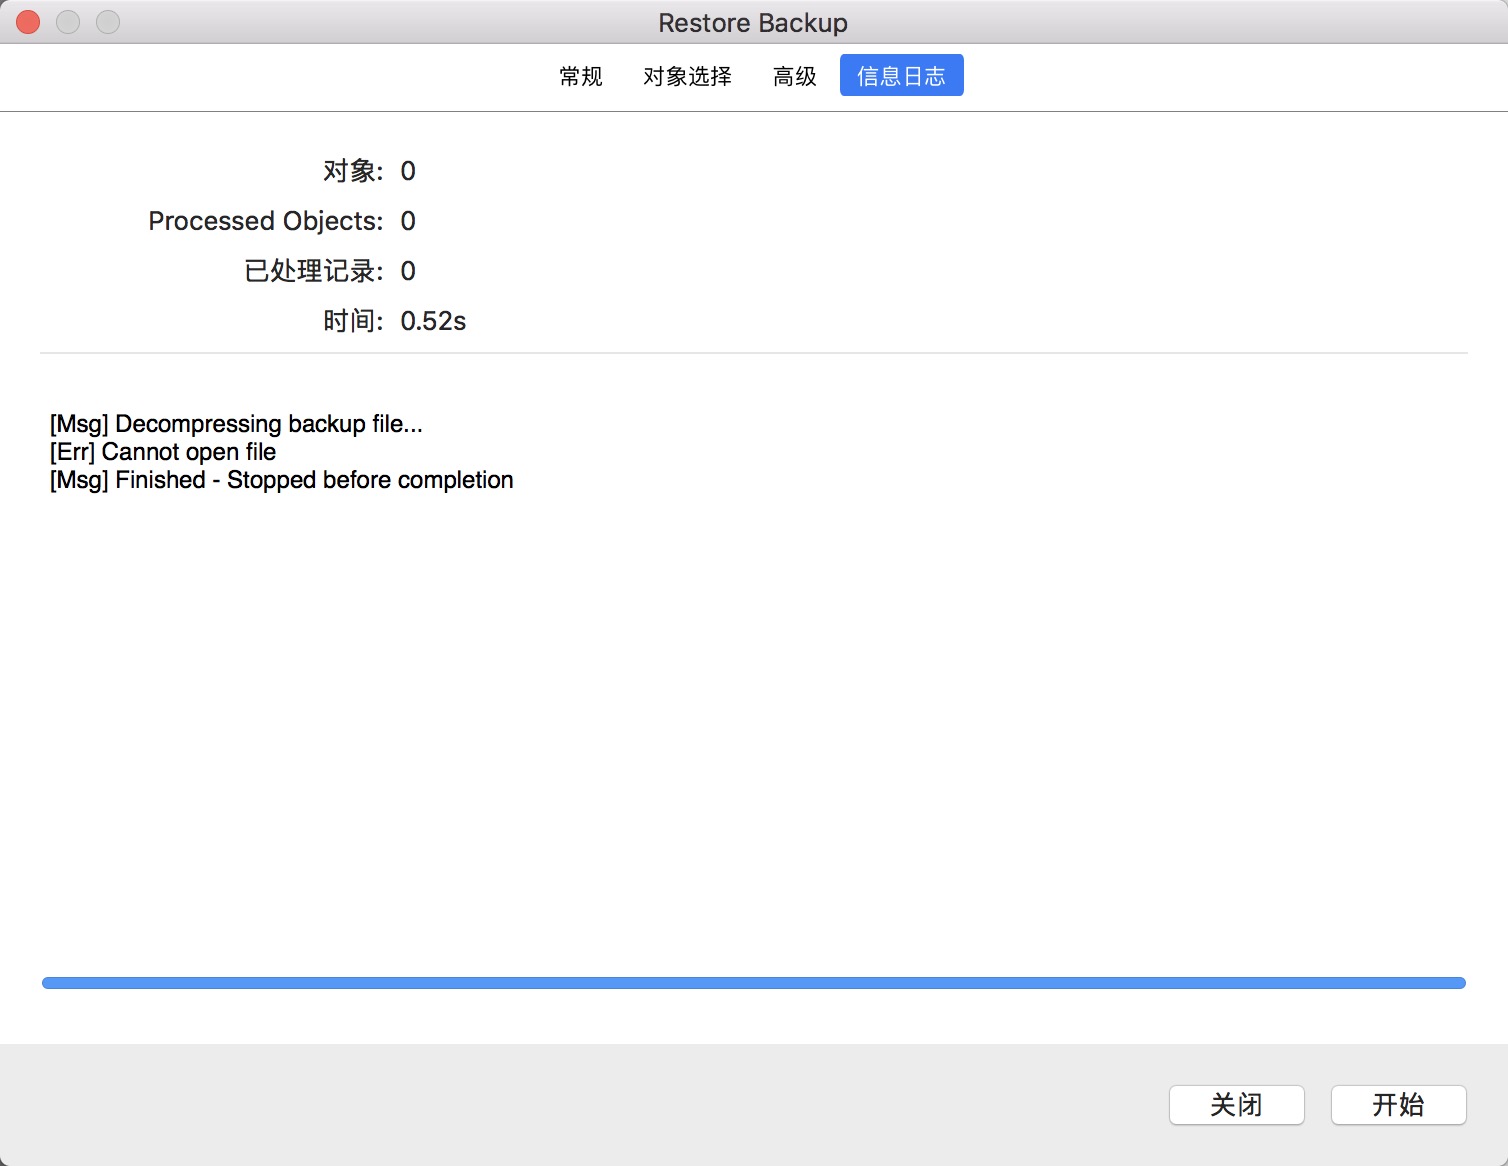This screenshot has height=1166, width=1508.
Task: Click the Restore Backup window title
Action: [753, 23]
